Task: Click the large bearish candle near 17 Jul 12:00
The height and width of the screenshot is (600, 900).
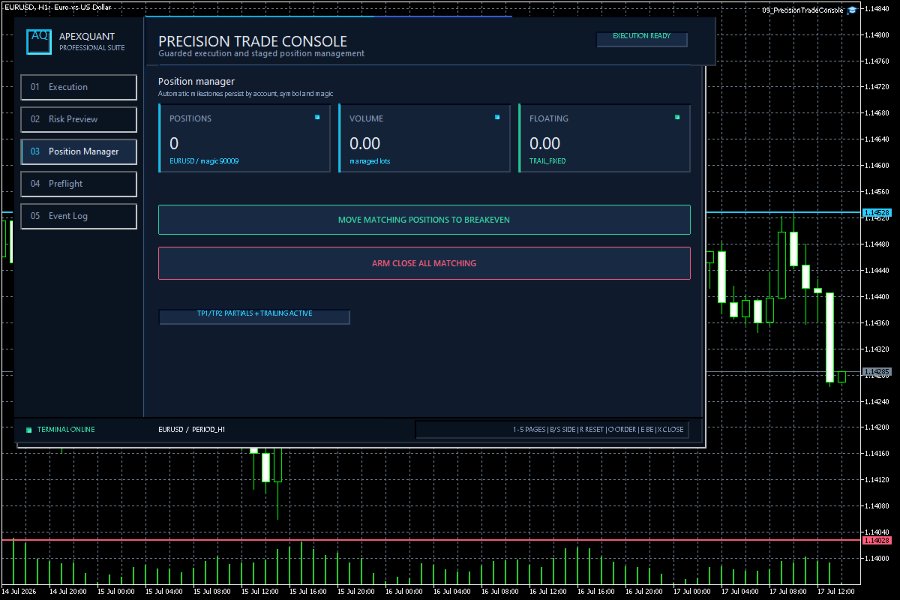Action: pyautogui.click(x=829, y=338)
